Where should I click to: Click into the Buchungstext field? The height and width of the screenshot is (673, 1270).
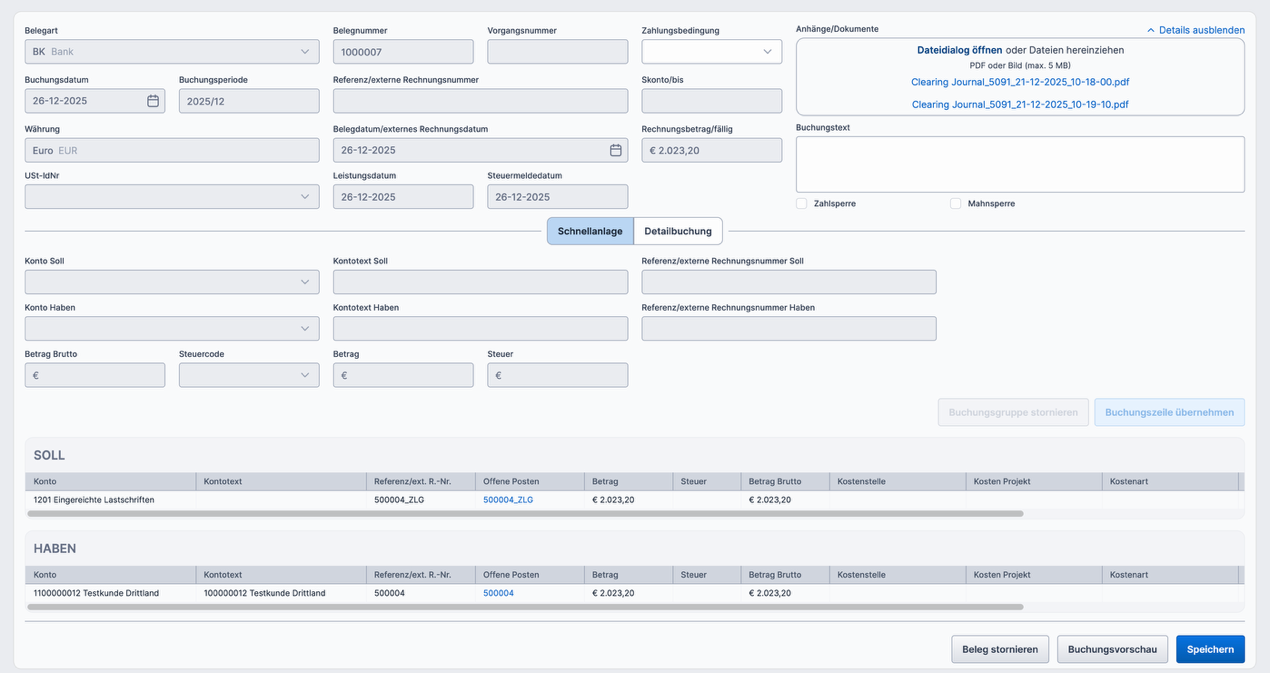(x=1019, y=164)
